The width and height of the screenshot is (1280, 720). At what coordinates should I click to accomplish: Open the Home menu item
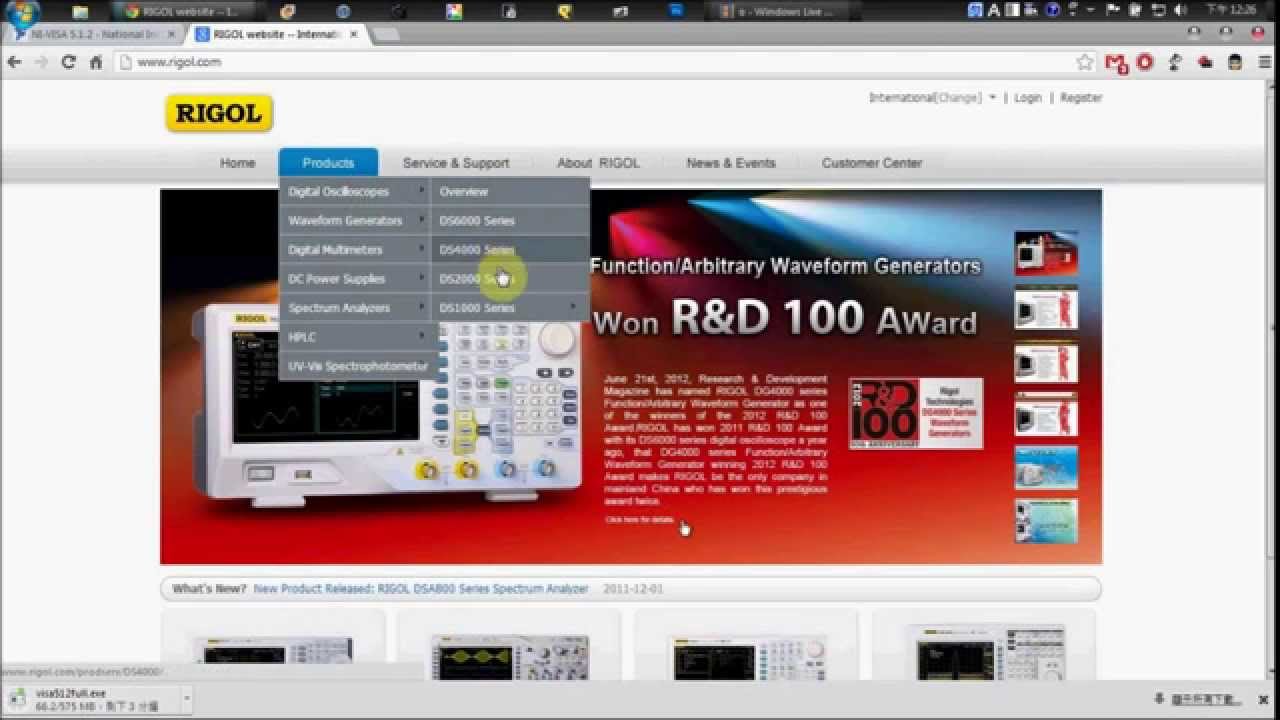(x=238, y=163)
